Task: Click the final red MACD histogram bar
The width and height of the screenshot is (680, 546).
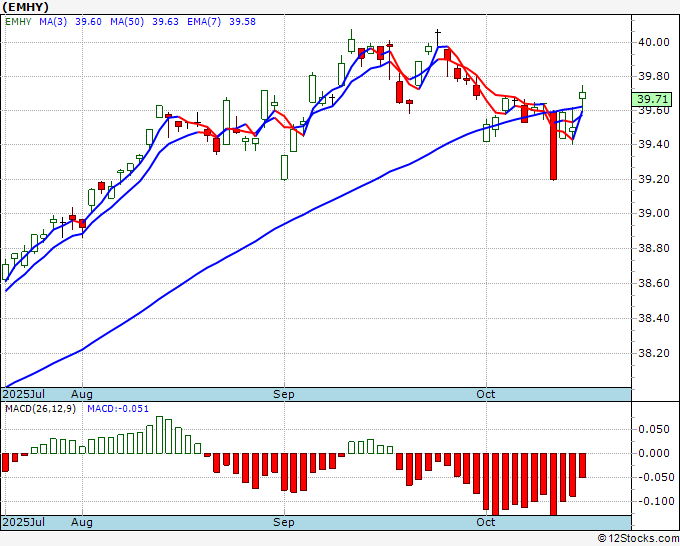Action: click(582, 465)
